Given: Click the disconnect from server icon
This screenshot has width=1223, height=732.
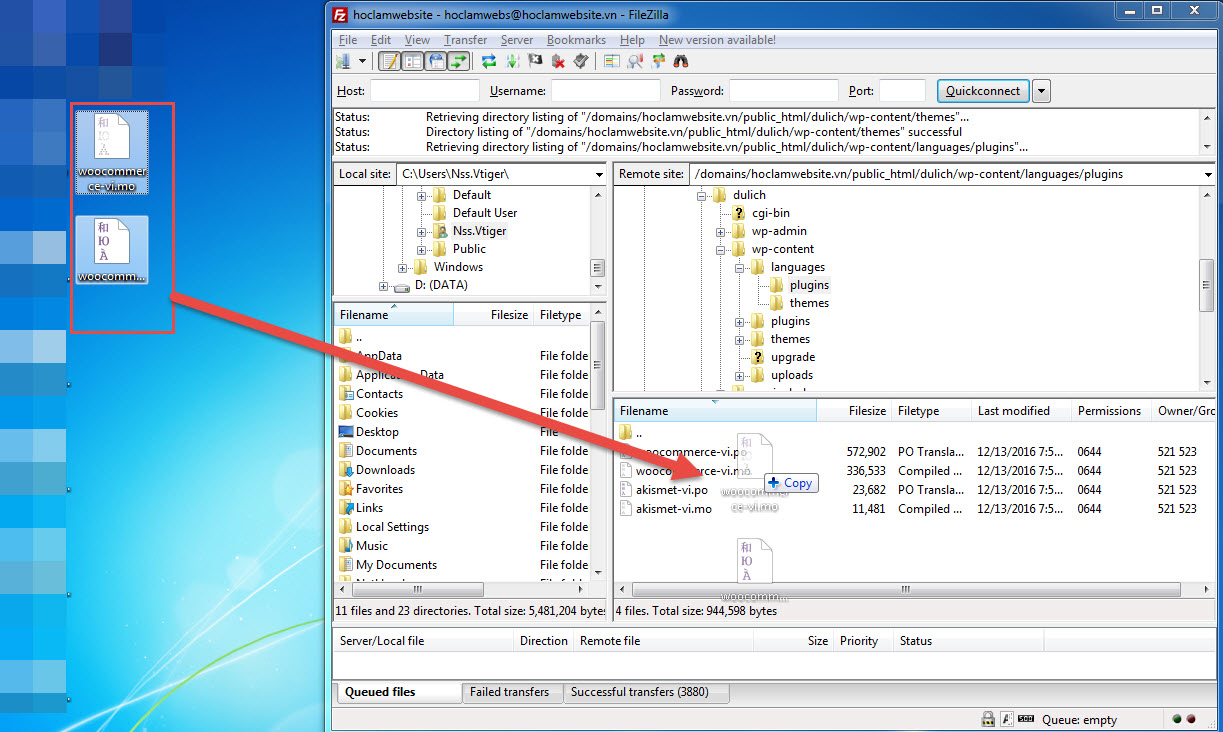Looking at the screenshot, I should coord(558,62).
